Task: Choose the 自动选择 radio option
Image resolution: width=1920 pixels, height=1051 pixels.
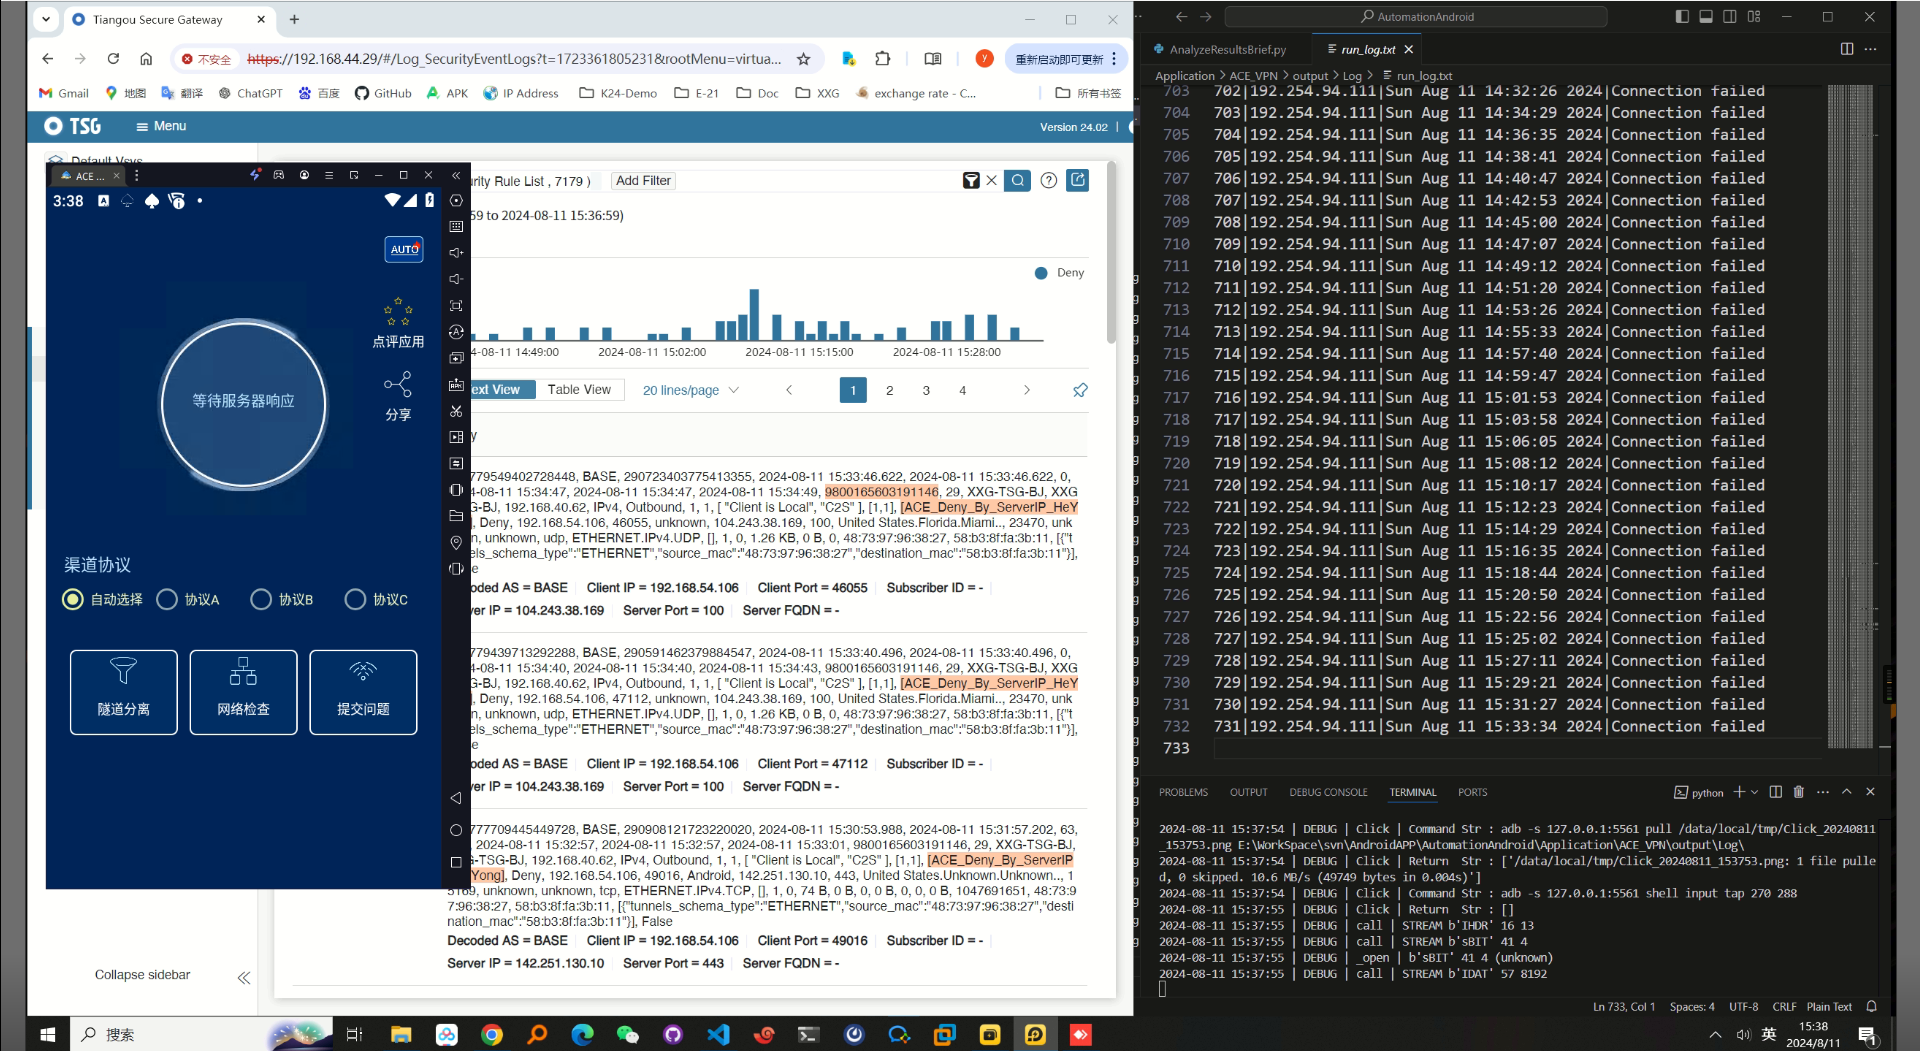Action: [73, 599]
